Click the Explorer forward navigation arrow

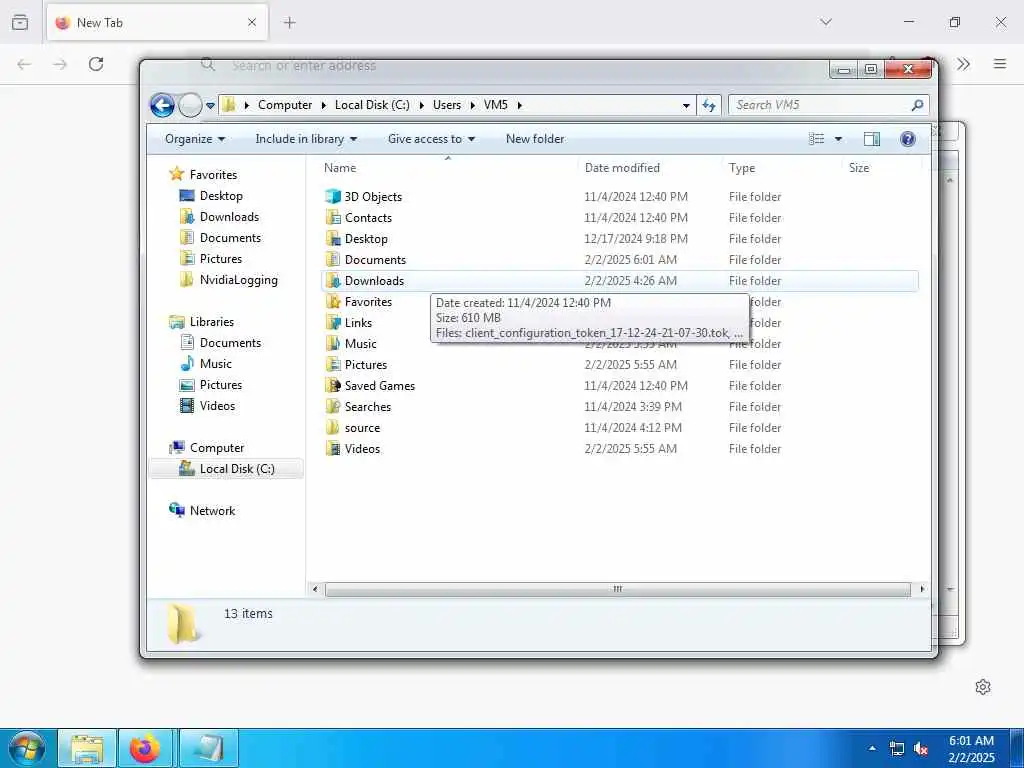point(190,104)
